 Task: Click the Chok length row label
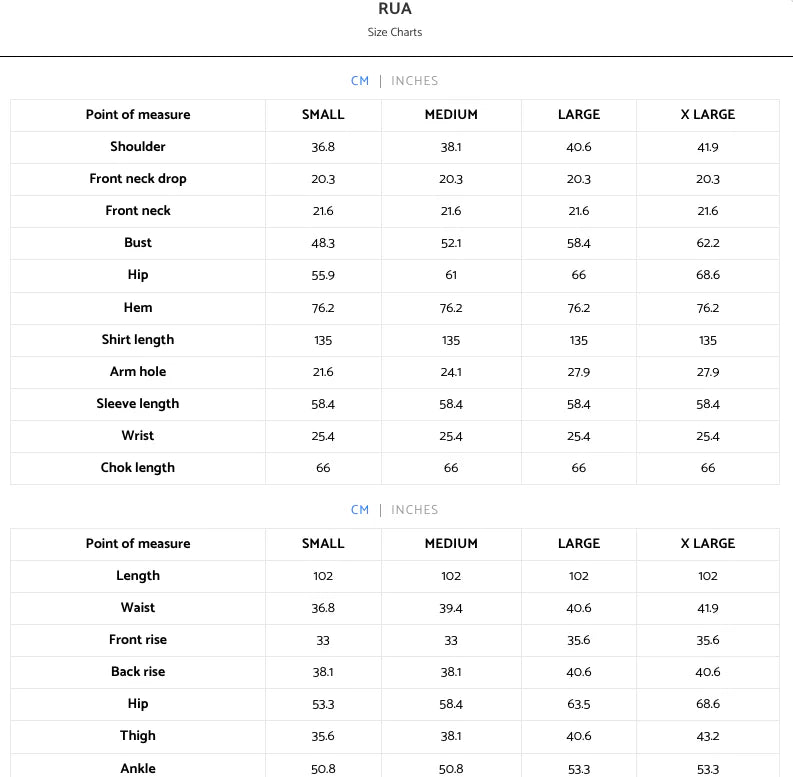point(138,468)
